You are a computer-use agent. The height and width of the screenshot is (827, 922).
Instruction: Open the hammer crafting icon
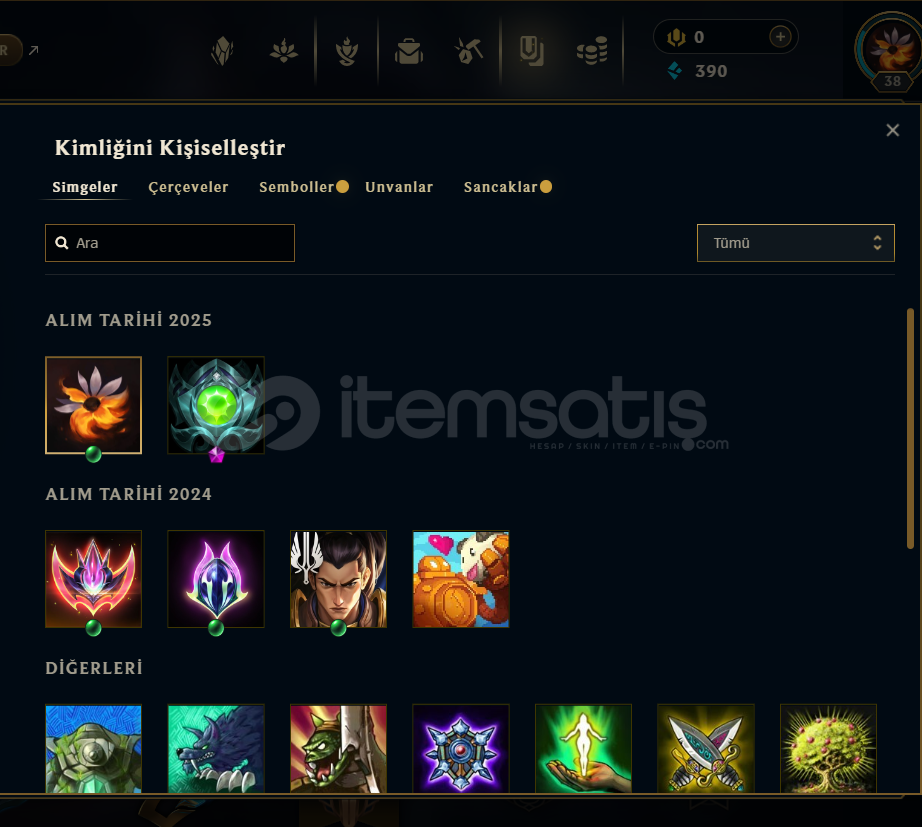click(469, 51)
